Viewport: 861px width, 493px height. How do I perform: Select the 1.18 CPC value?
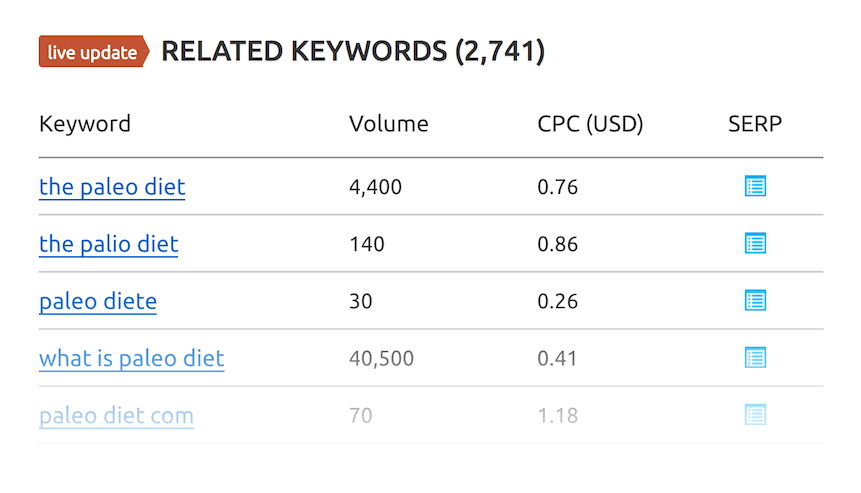(557, 416)
